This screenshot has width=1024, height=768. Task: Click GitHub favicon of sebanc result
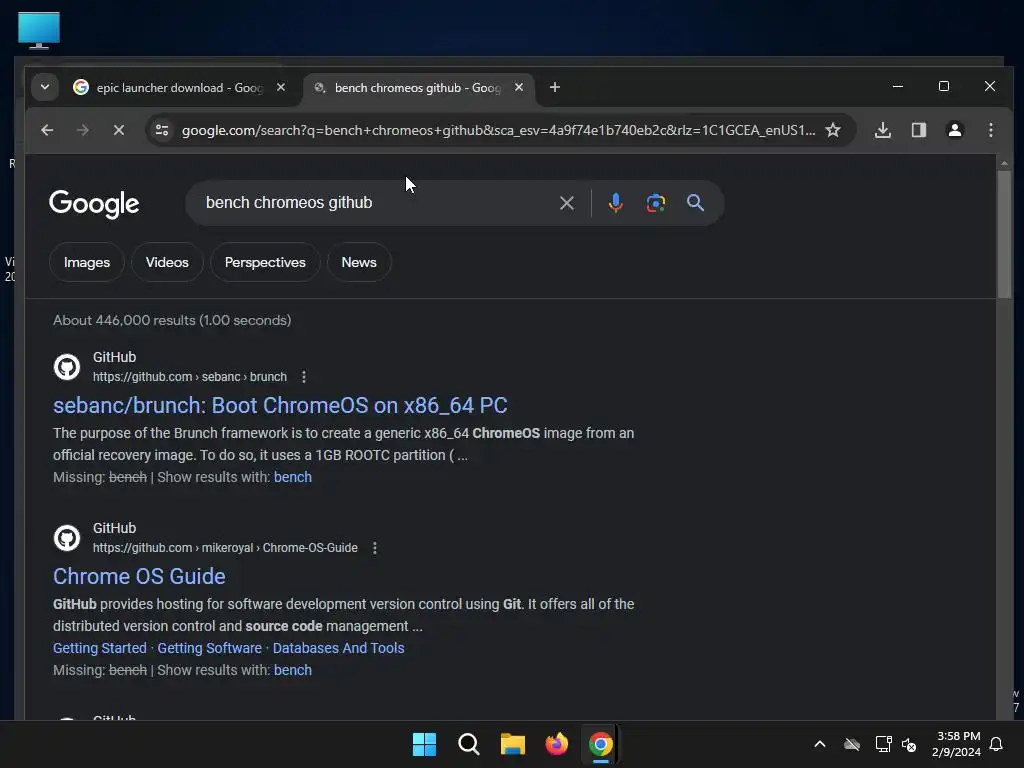point(67,367)
